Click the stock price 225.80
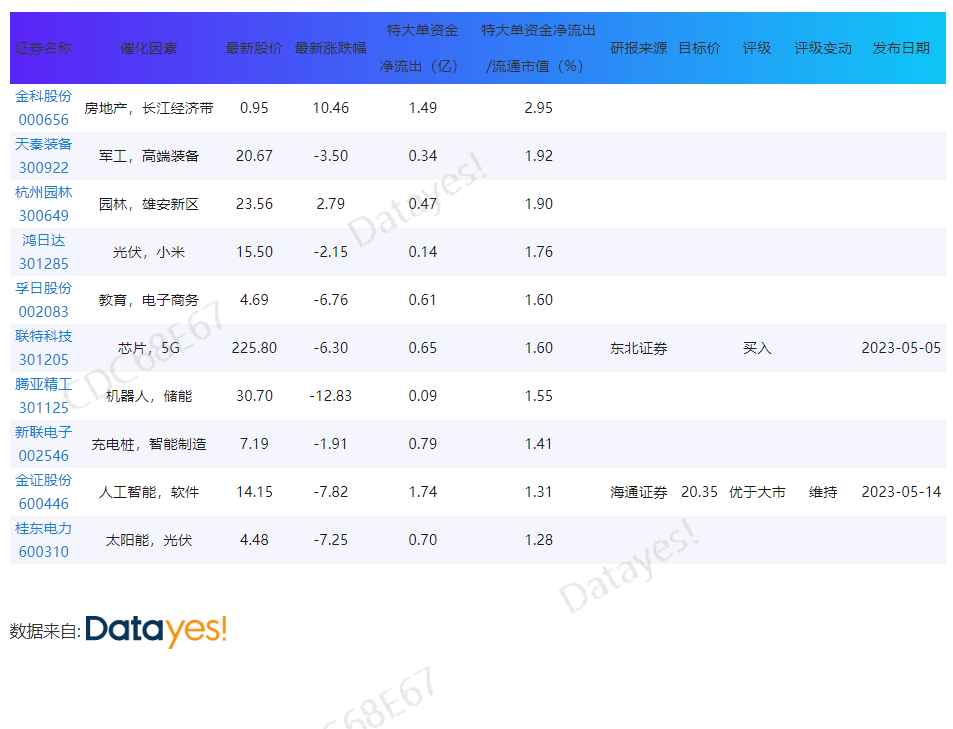Viewport: 953px width, 729px height. click(x=254, y=348)
